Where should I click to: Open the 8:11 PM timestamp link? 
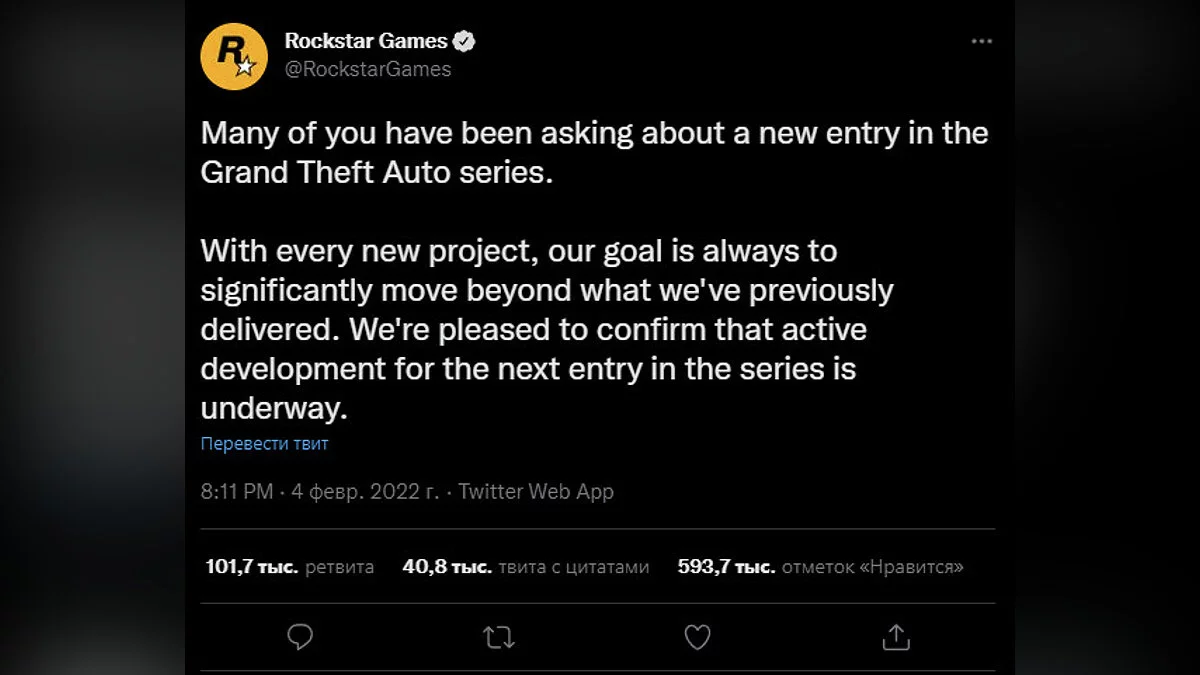(236, 491)
